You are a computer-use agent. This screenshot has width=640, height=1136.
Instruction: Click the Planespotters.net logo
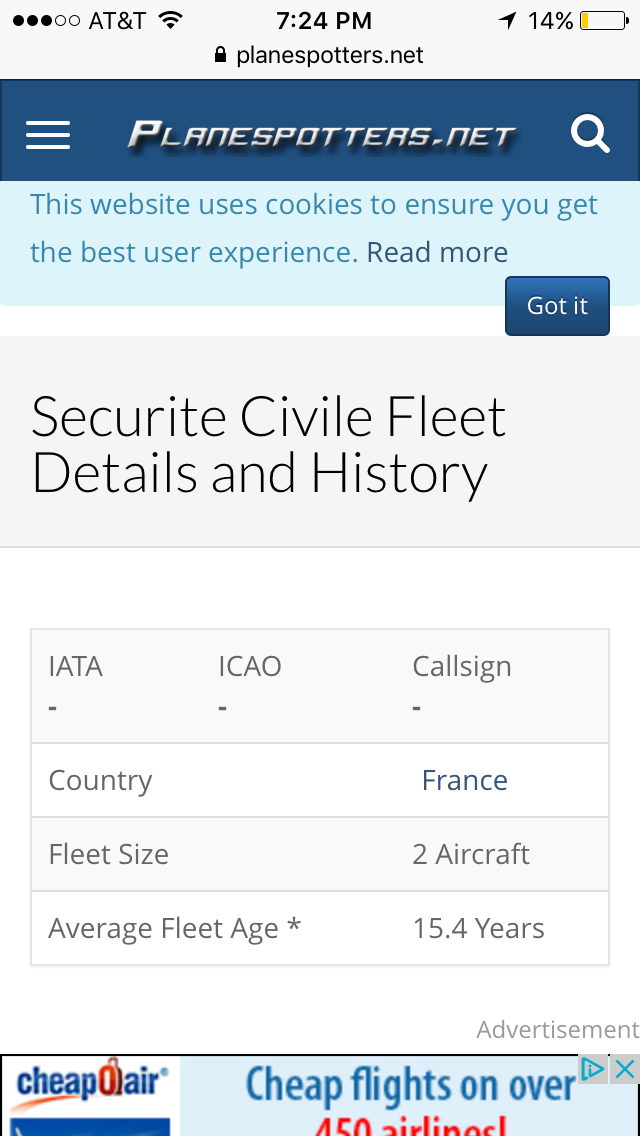[x=321, y=135]
